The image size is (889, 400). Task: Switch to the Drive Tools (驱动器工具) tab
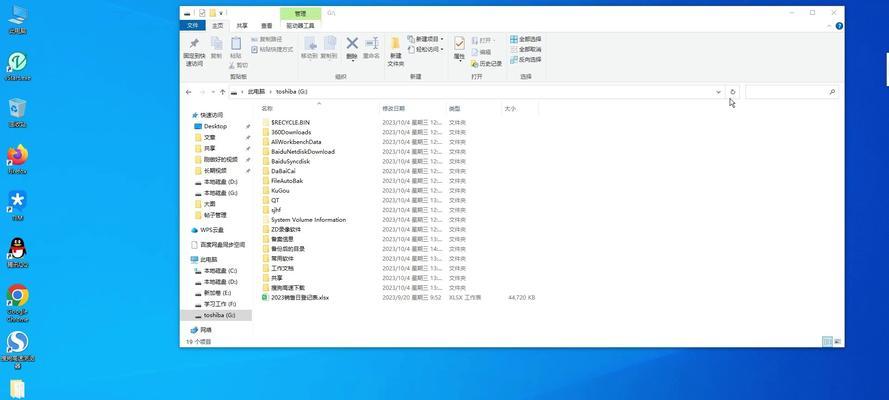point(300,25)
